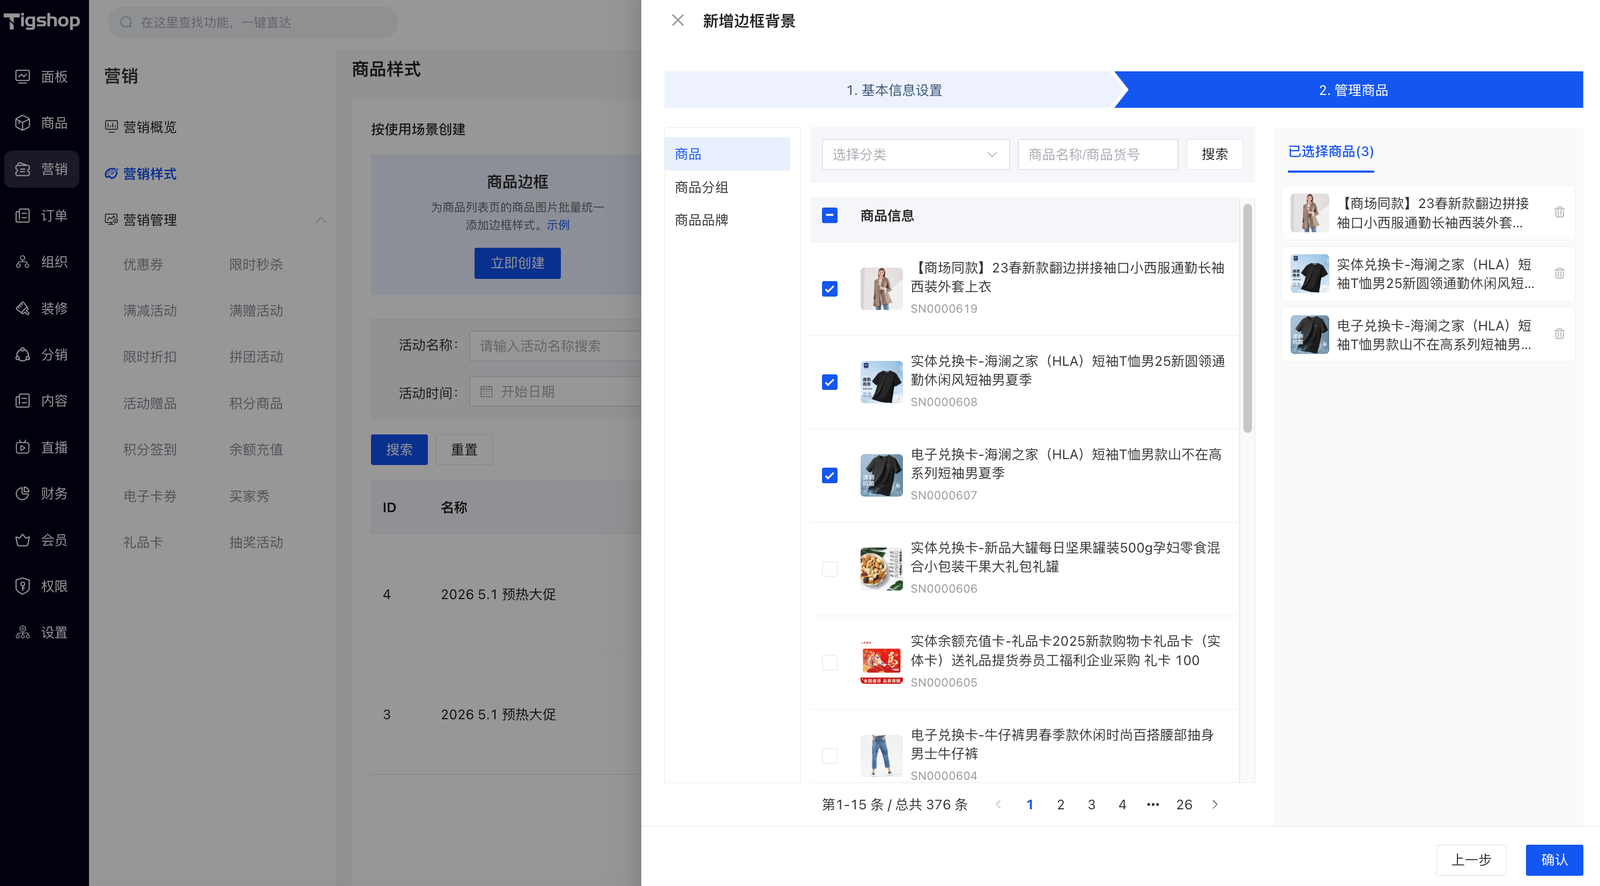
Task: Open the 直播 live section in sidebar
Action: point(43,447)
